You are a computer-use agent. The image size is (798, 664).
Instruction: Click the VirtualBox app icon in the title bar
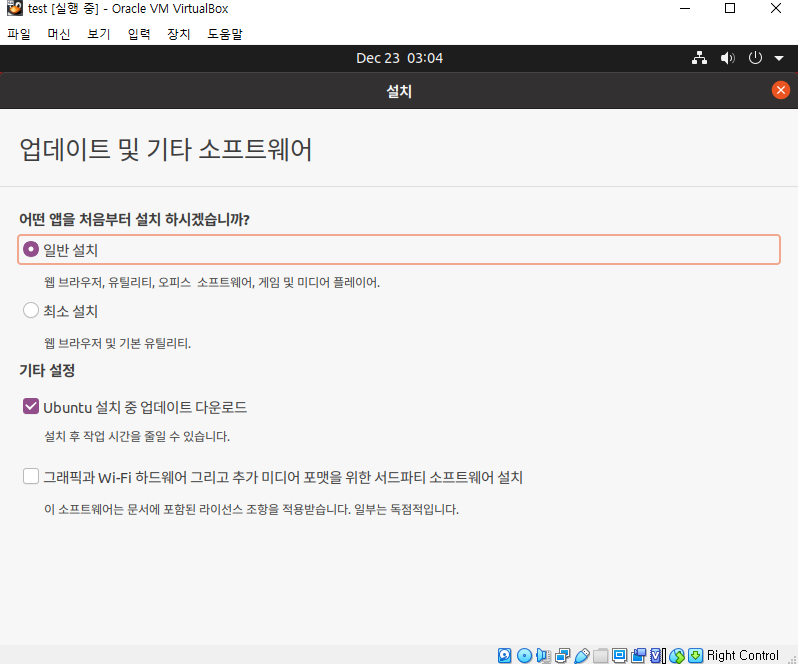(x=14, y=8)
